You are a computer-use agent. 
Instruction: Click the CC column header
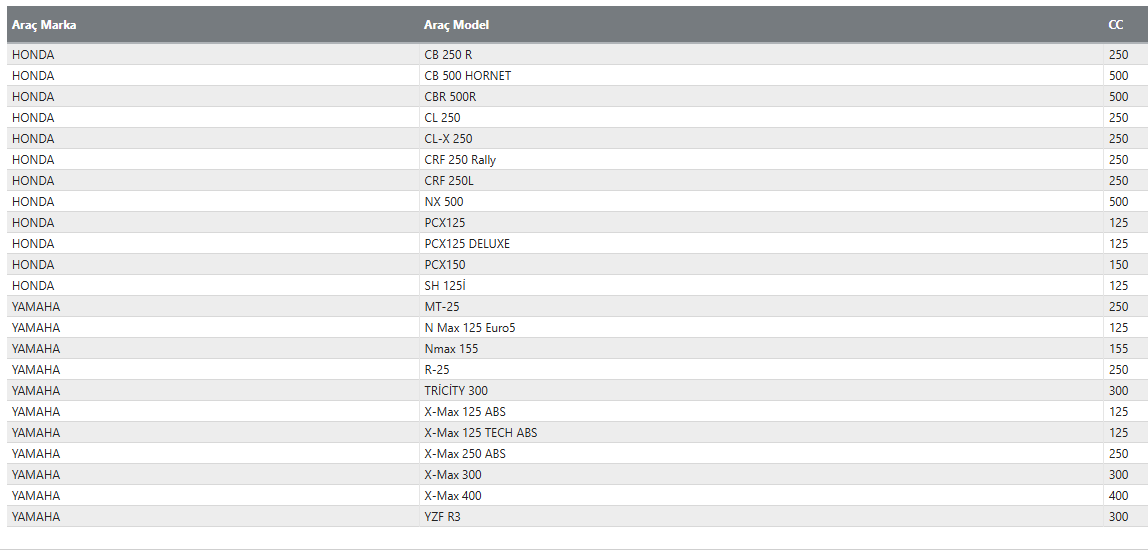1116,25
